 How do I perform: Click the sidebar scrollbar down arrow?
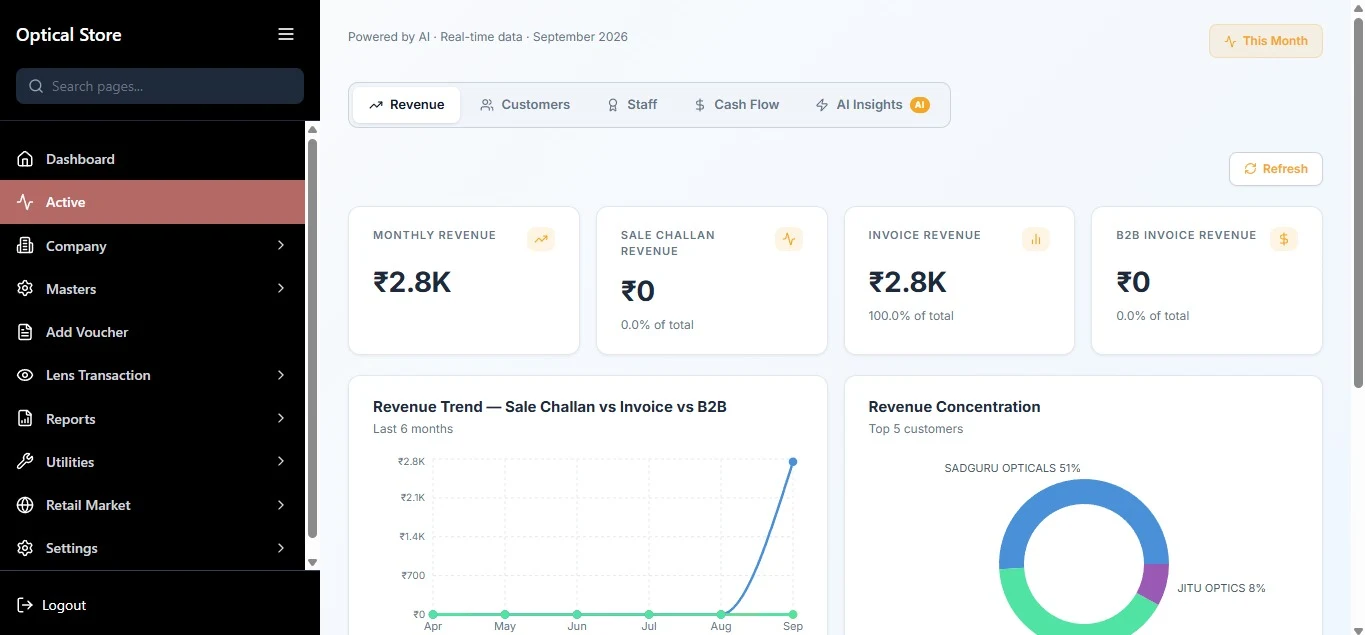(312, 563)
